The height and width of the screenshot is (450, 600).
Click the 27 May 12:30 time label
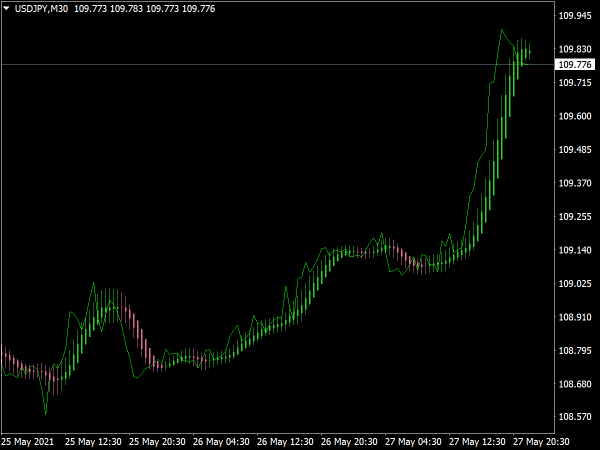477,442
